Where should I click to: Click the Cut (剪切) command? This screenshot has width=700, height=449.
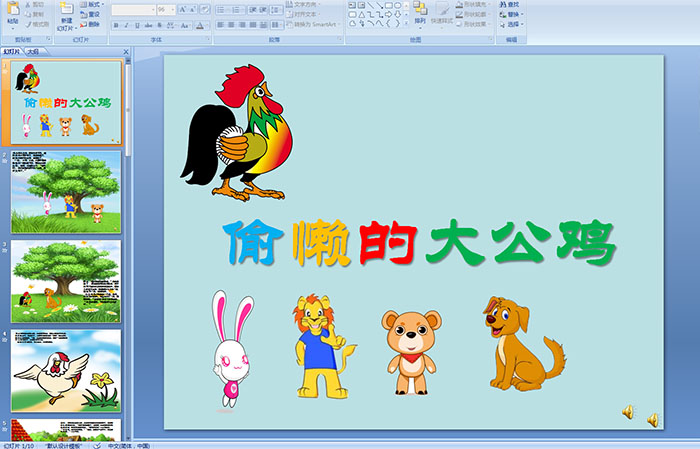pos(35,4)
